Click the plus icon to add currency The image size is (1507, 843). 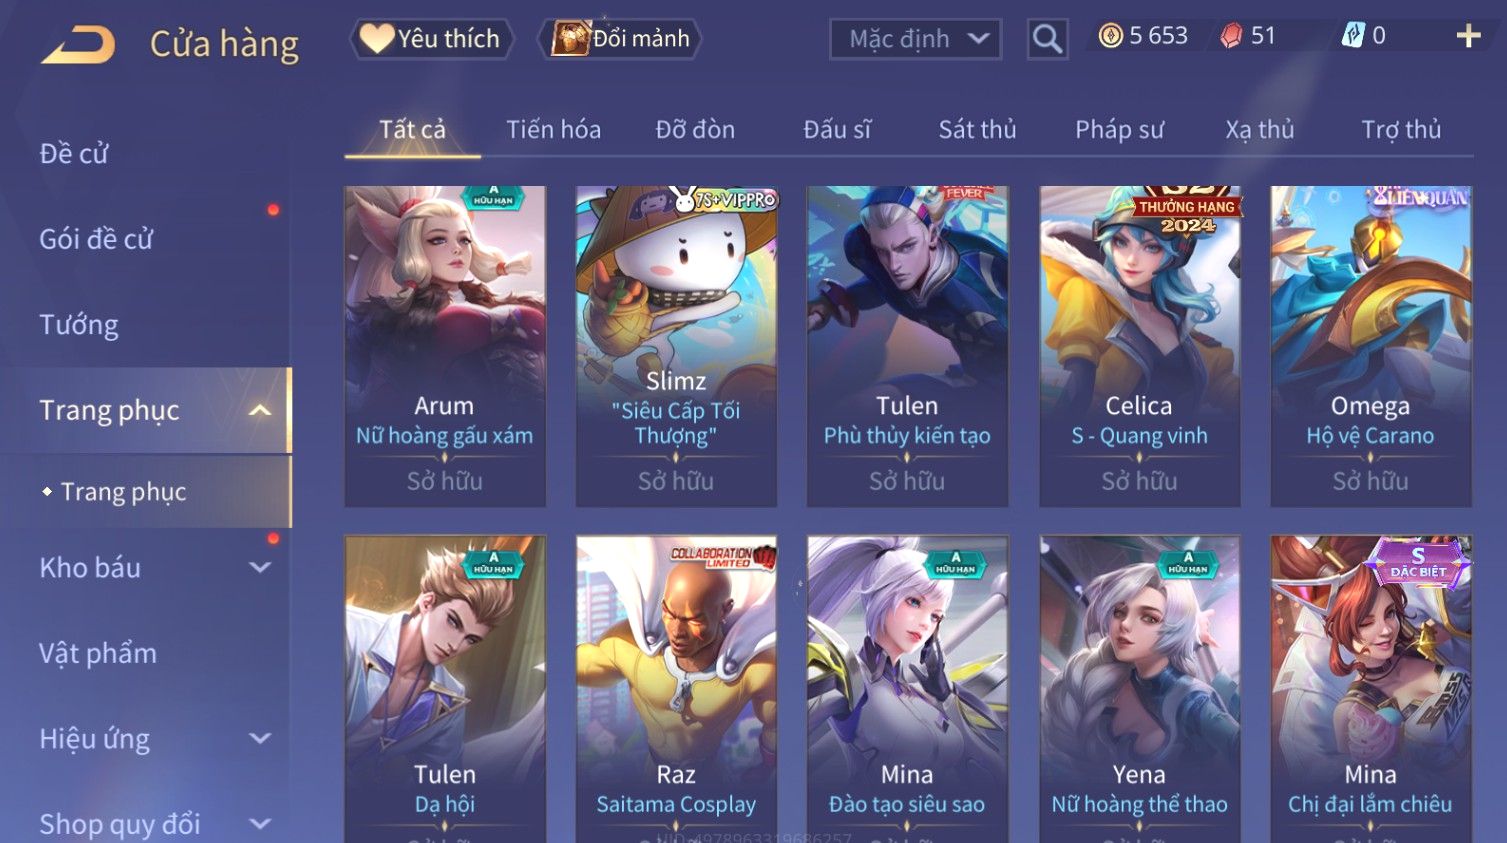click(1468, 36)
